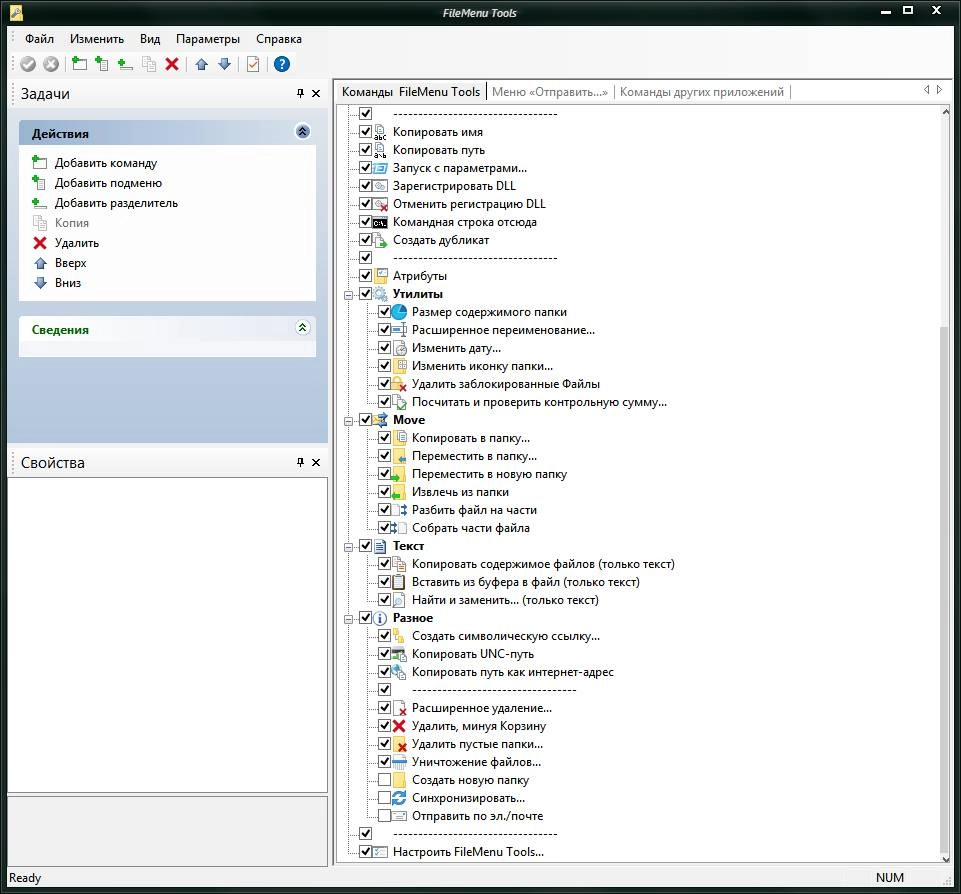The width and height of the screenshot is (961, 894).
Task: Uncheck the Атрибуты checkbox
Action: (365, 276)
